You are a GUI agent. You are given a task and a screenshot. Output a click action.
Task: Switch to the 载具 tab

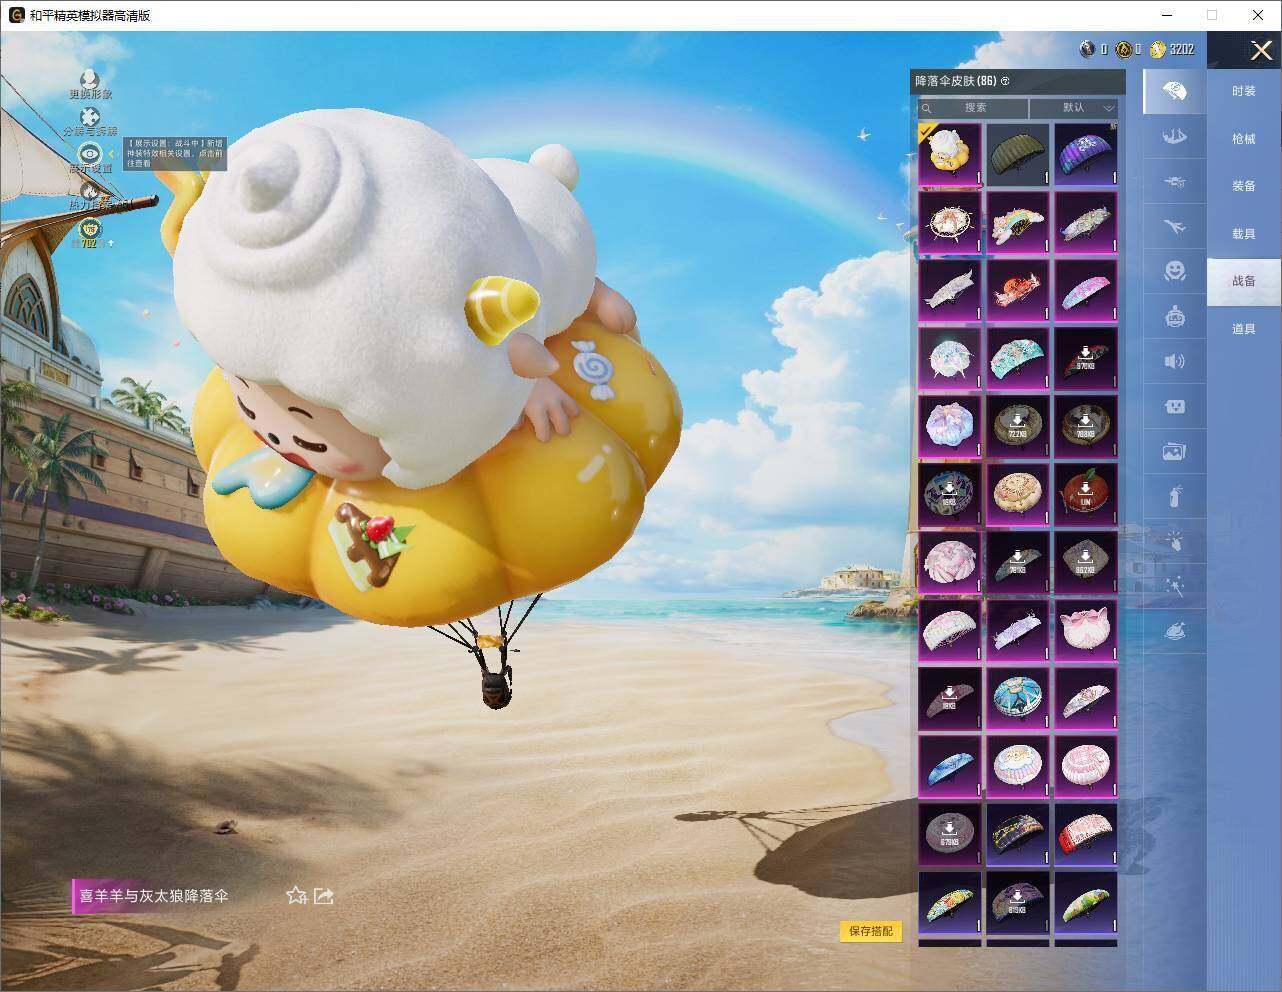1244,234
